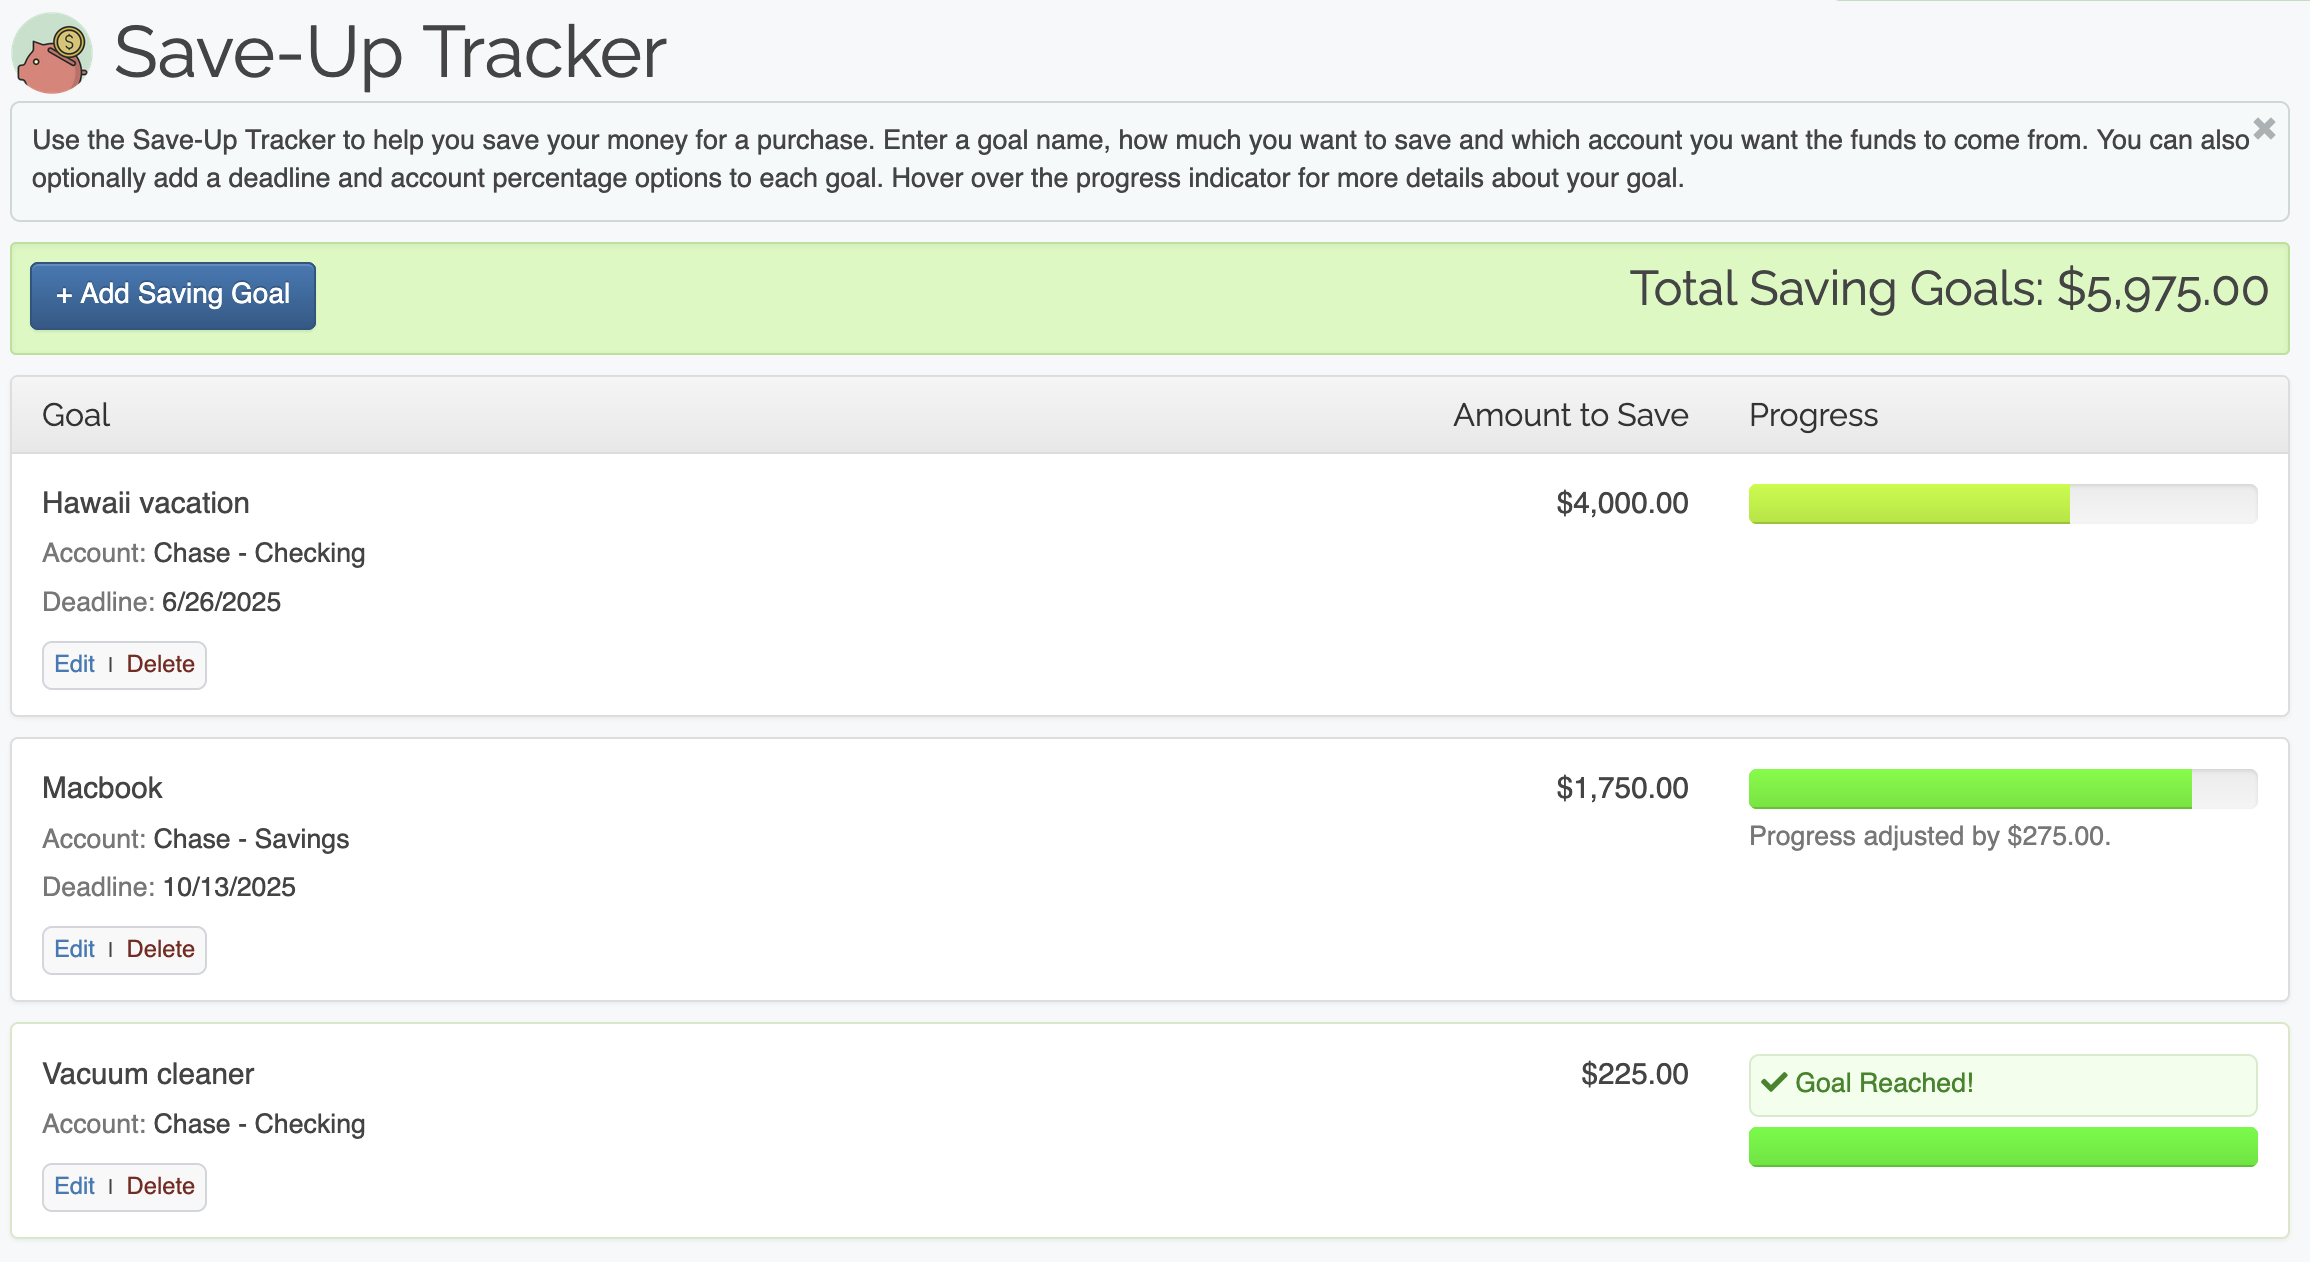Click the Amount to Save column header
Screen dimensions: 2310x1262
point(1570,415)
